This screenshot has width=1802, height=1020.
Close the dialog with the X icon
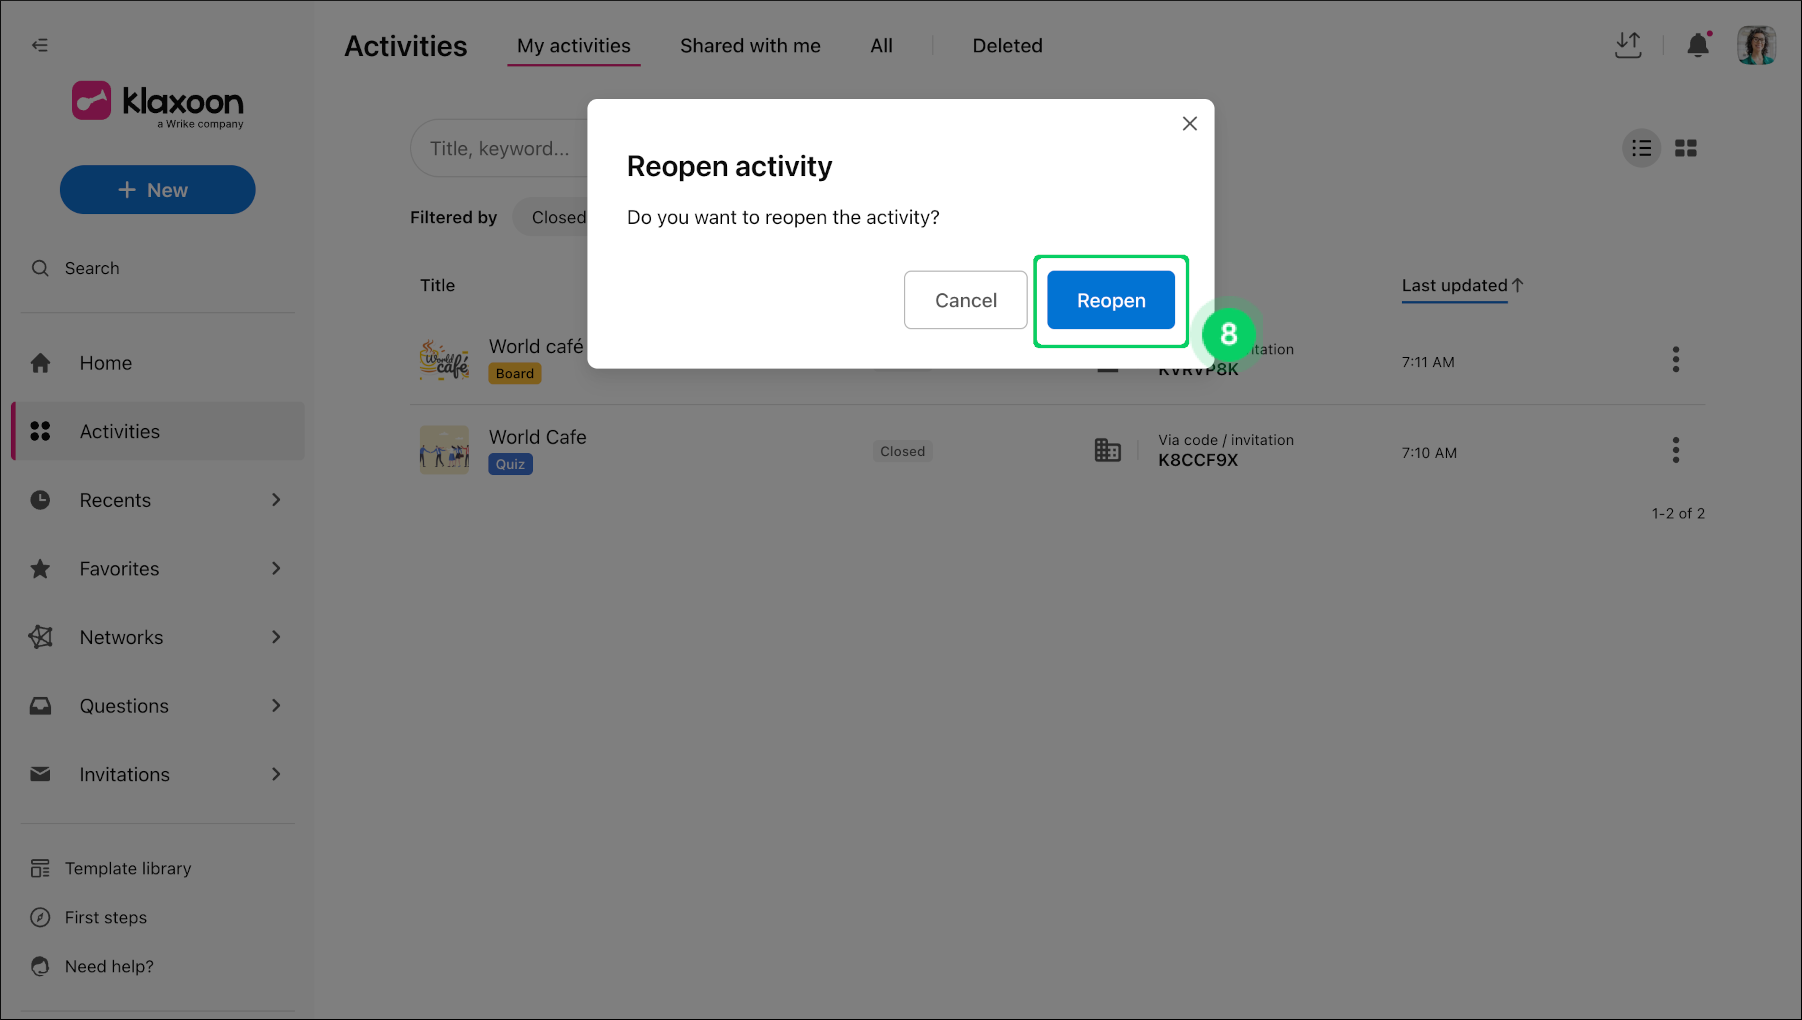[1189, 124]
